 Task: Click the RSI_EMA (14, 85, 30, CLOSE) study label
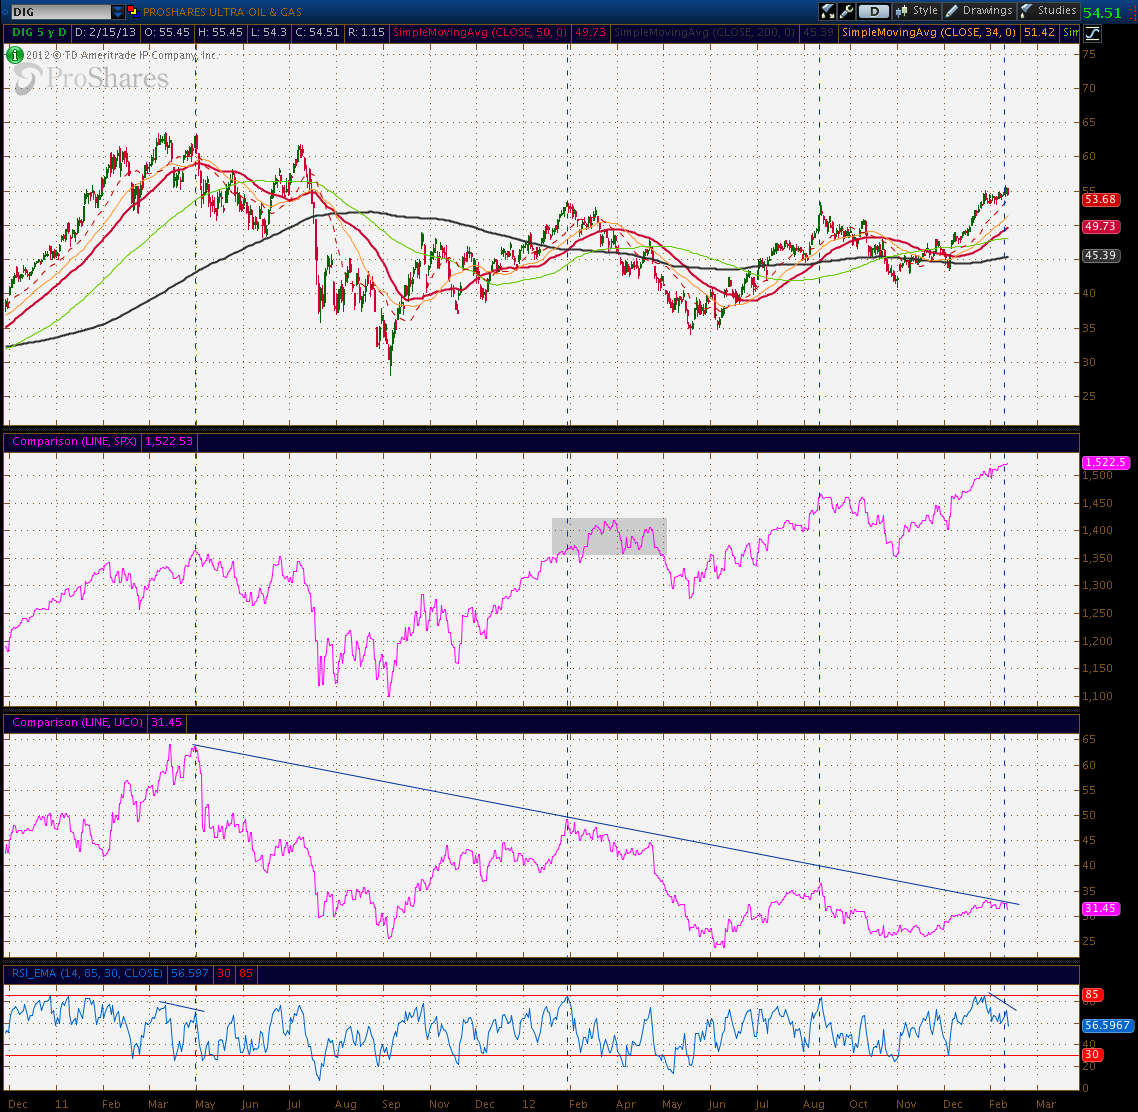pyautogui.click(x=87, y=973)
